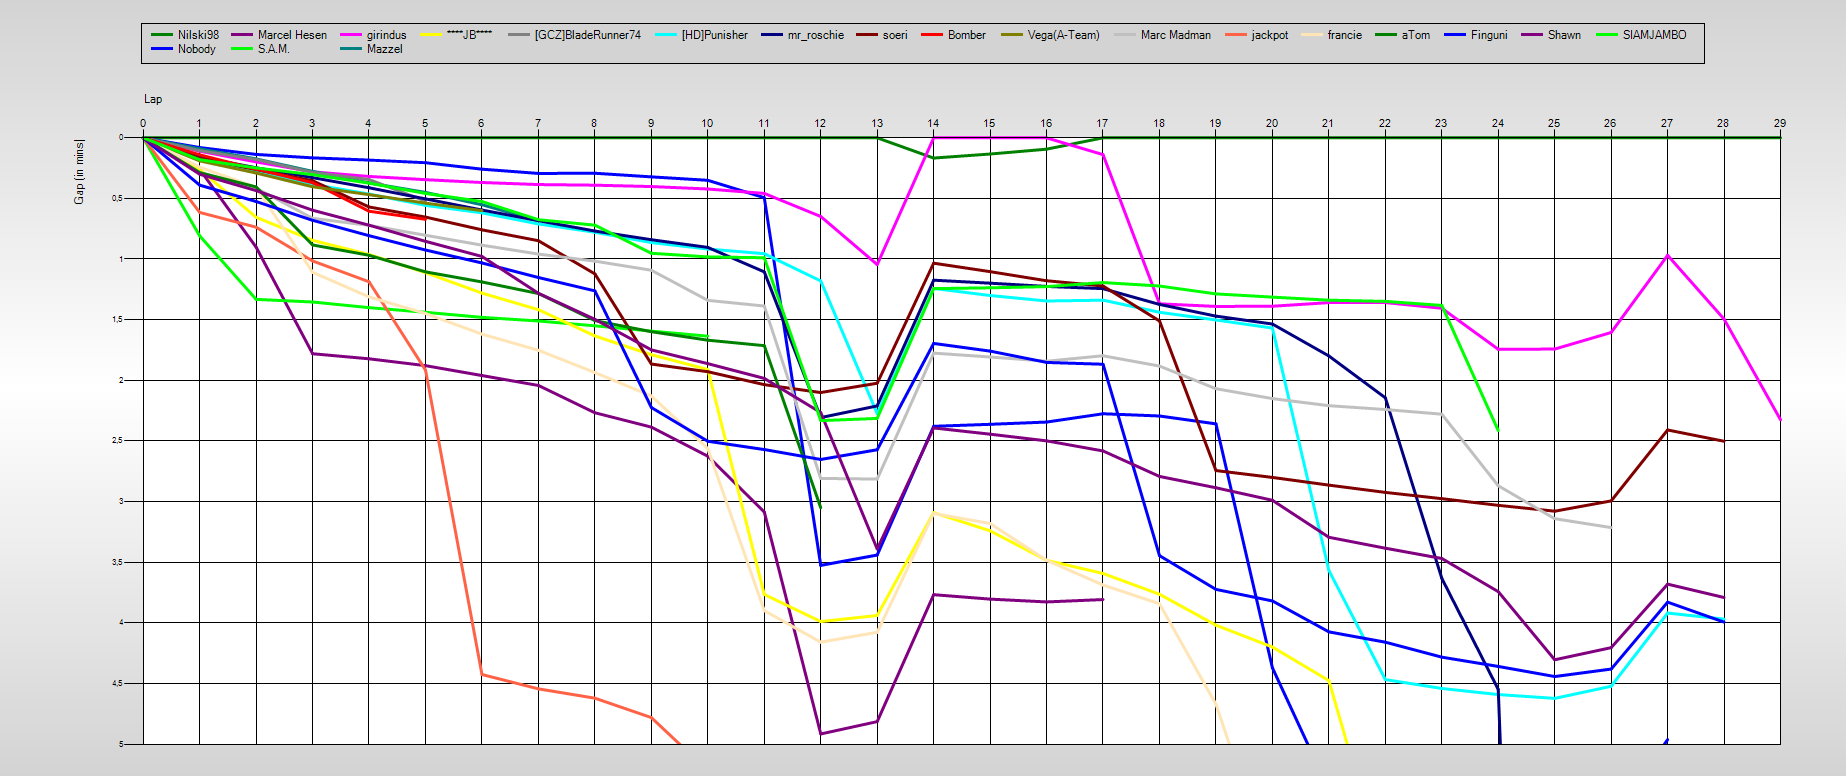Click the Mazzel legend entry
Image resolution: width=1846 pixels, height=776 pixels.
coord(384,49)
